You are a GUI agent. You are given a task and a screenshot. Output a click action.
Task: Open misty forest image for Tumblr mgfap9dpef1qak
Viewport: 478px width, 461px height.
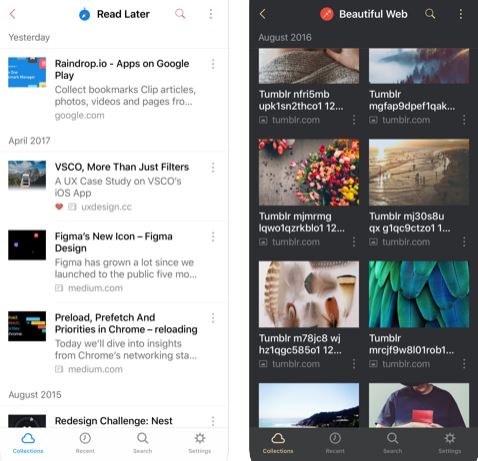point(419,66)
